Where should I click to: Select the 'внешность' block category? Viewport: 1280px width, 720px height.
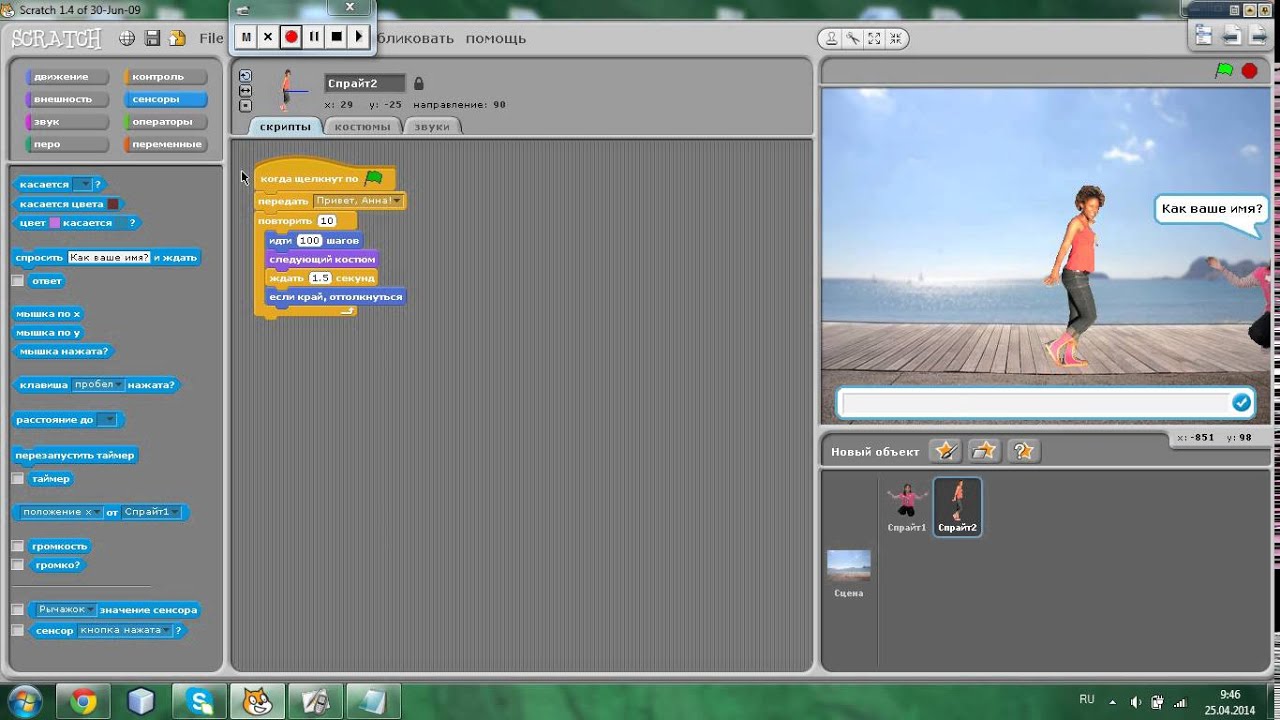(x=66, y=99)
